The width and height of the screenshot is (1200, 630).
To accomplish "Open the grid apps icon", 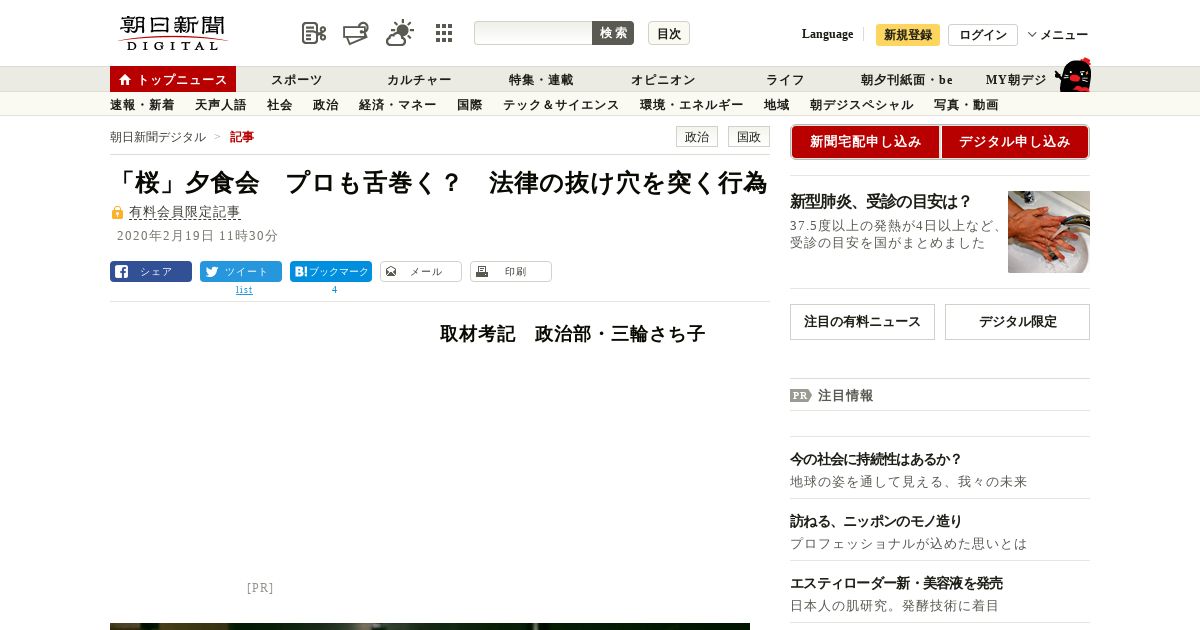I will point(444,33).
